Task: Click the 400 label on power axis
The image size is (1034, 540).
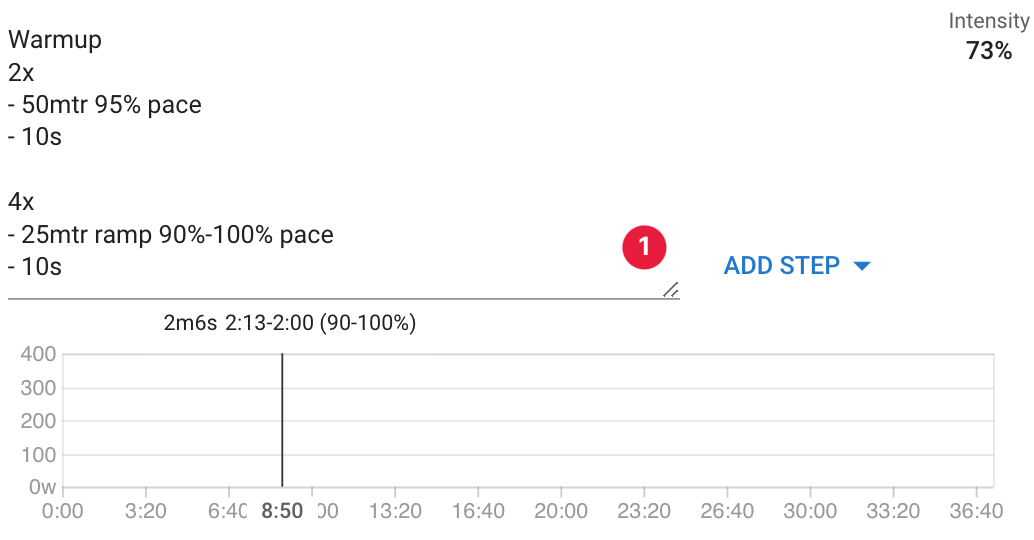Action: coord(38,354)
